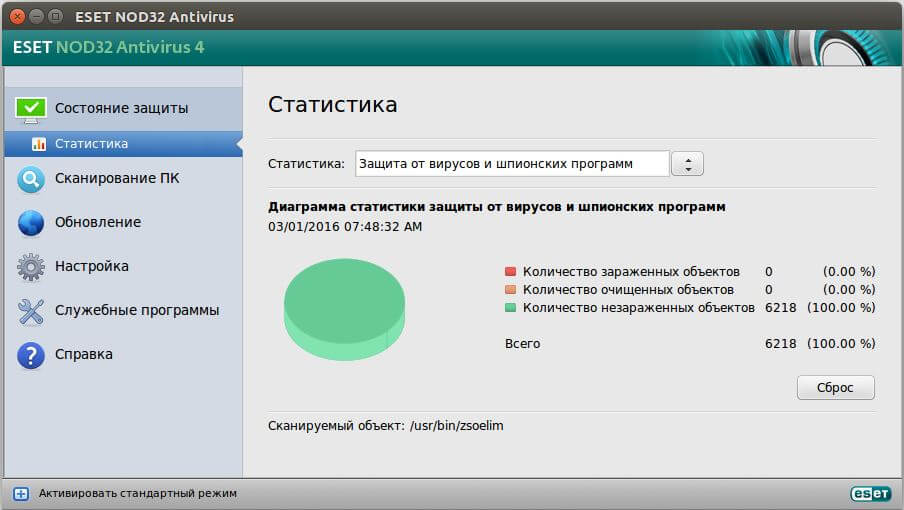Image resolution: width=904 pixels, height=510 pixels.
Task: Click orange cleaned objects legend swatch
Action: (510, 289)
